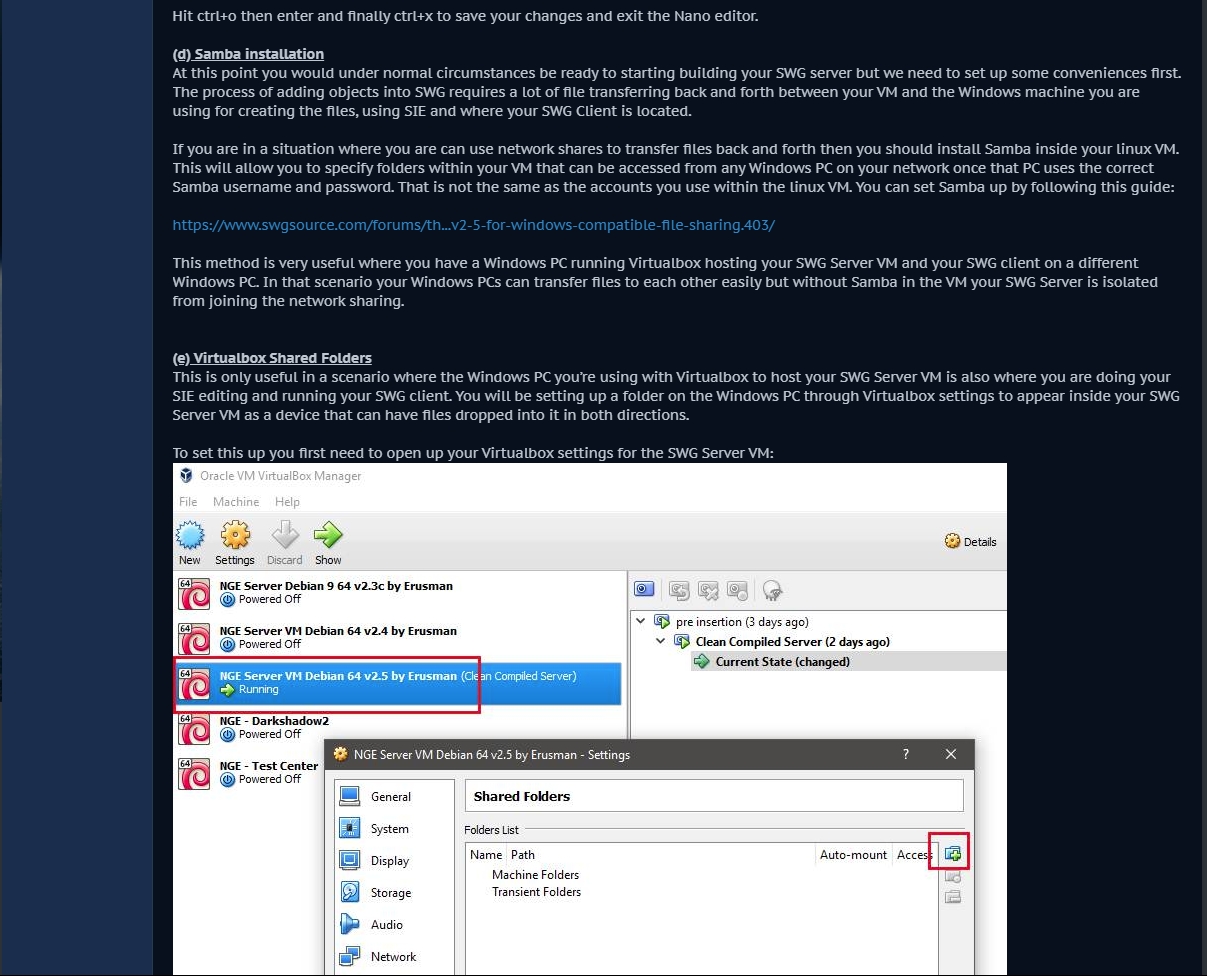
Task: Select the running NGE Server v2.5 VM
Action: [398, 683]
